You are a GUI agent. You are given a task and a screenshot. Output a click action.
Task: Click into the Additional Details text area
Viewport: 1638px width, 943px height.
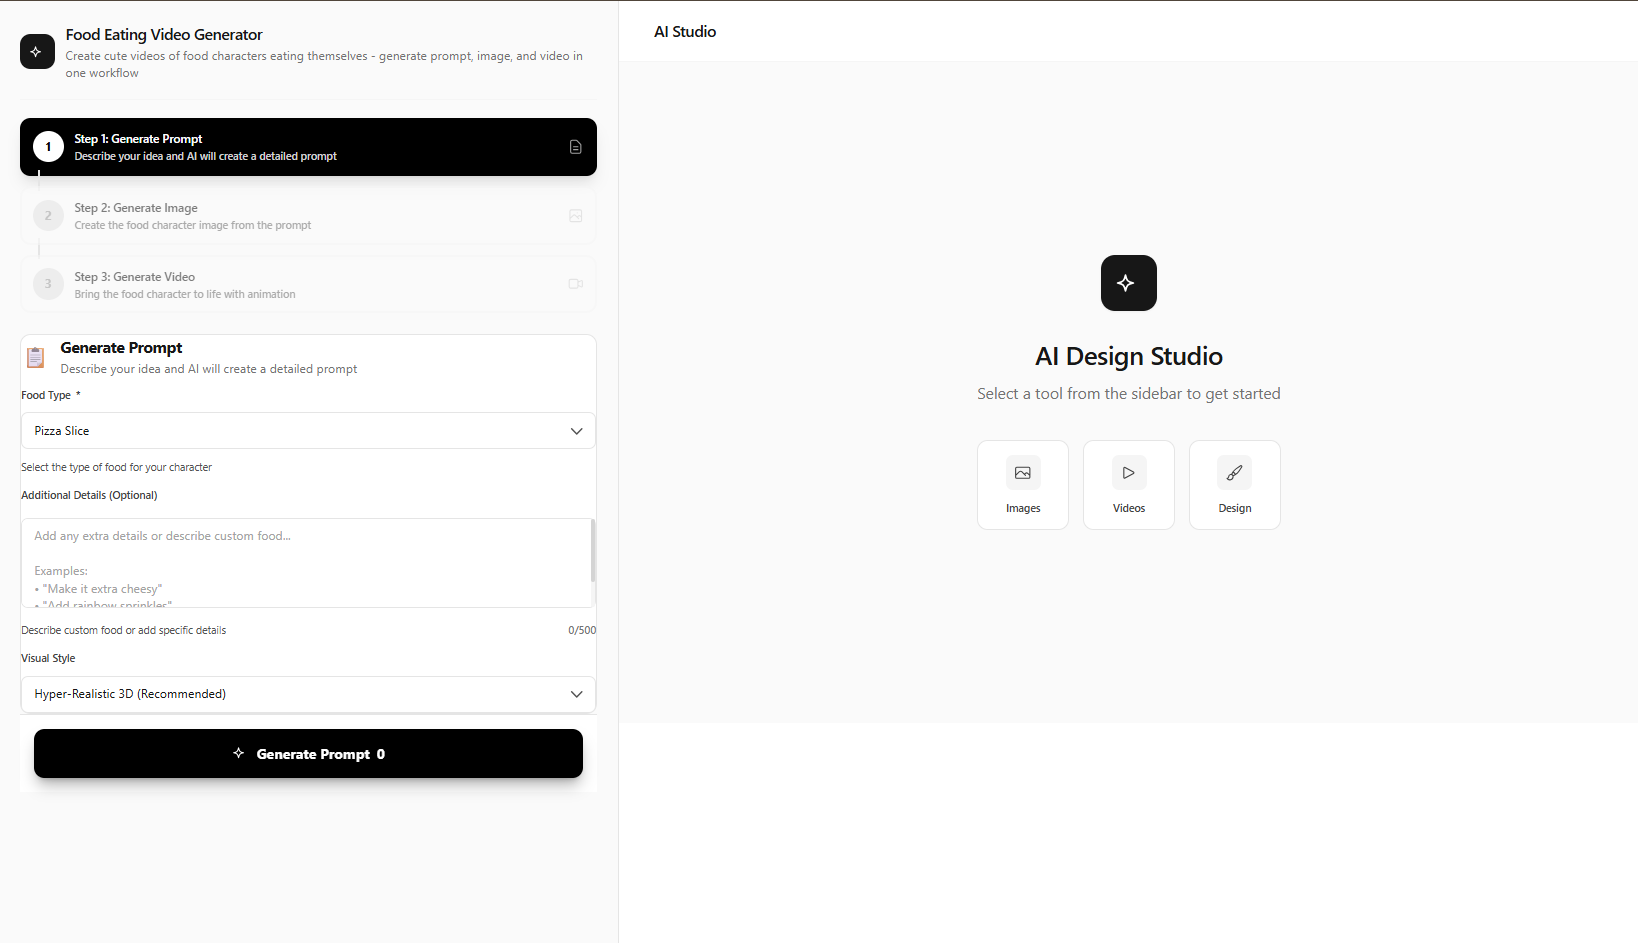click(305, 563)
